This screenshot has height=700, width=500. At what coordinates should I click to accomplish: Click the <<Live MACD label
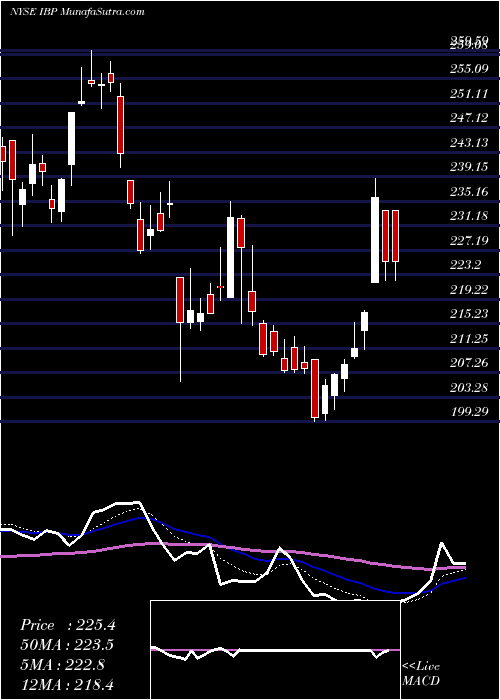point(421,674)
